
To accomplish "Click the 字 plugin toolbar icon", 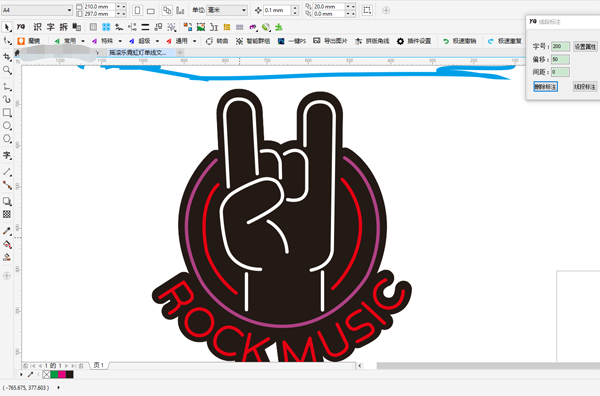I will pyautogui.click(x=51, y=27).
